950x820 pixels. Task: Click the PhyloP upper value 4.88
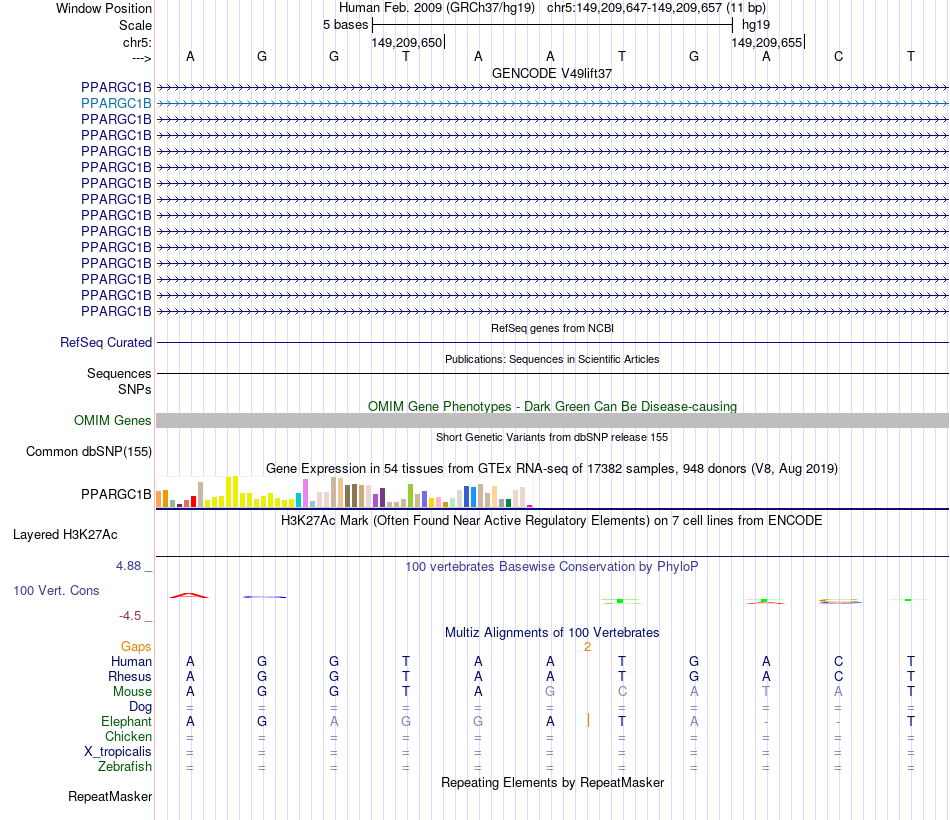128,566
